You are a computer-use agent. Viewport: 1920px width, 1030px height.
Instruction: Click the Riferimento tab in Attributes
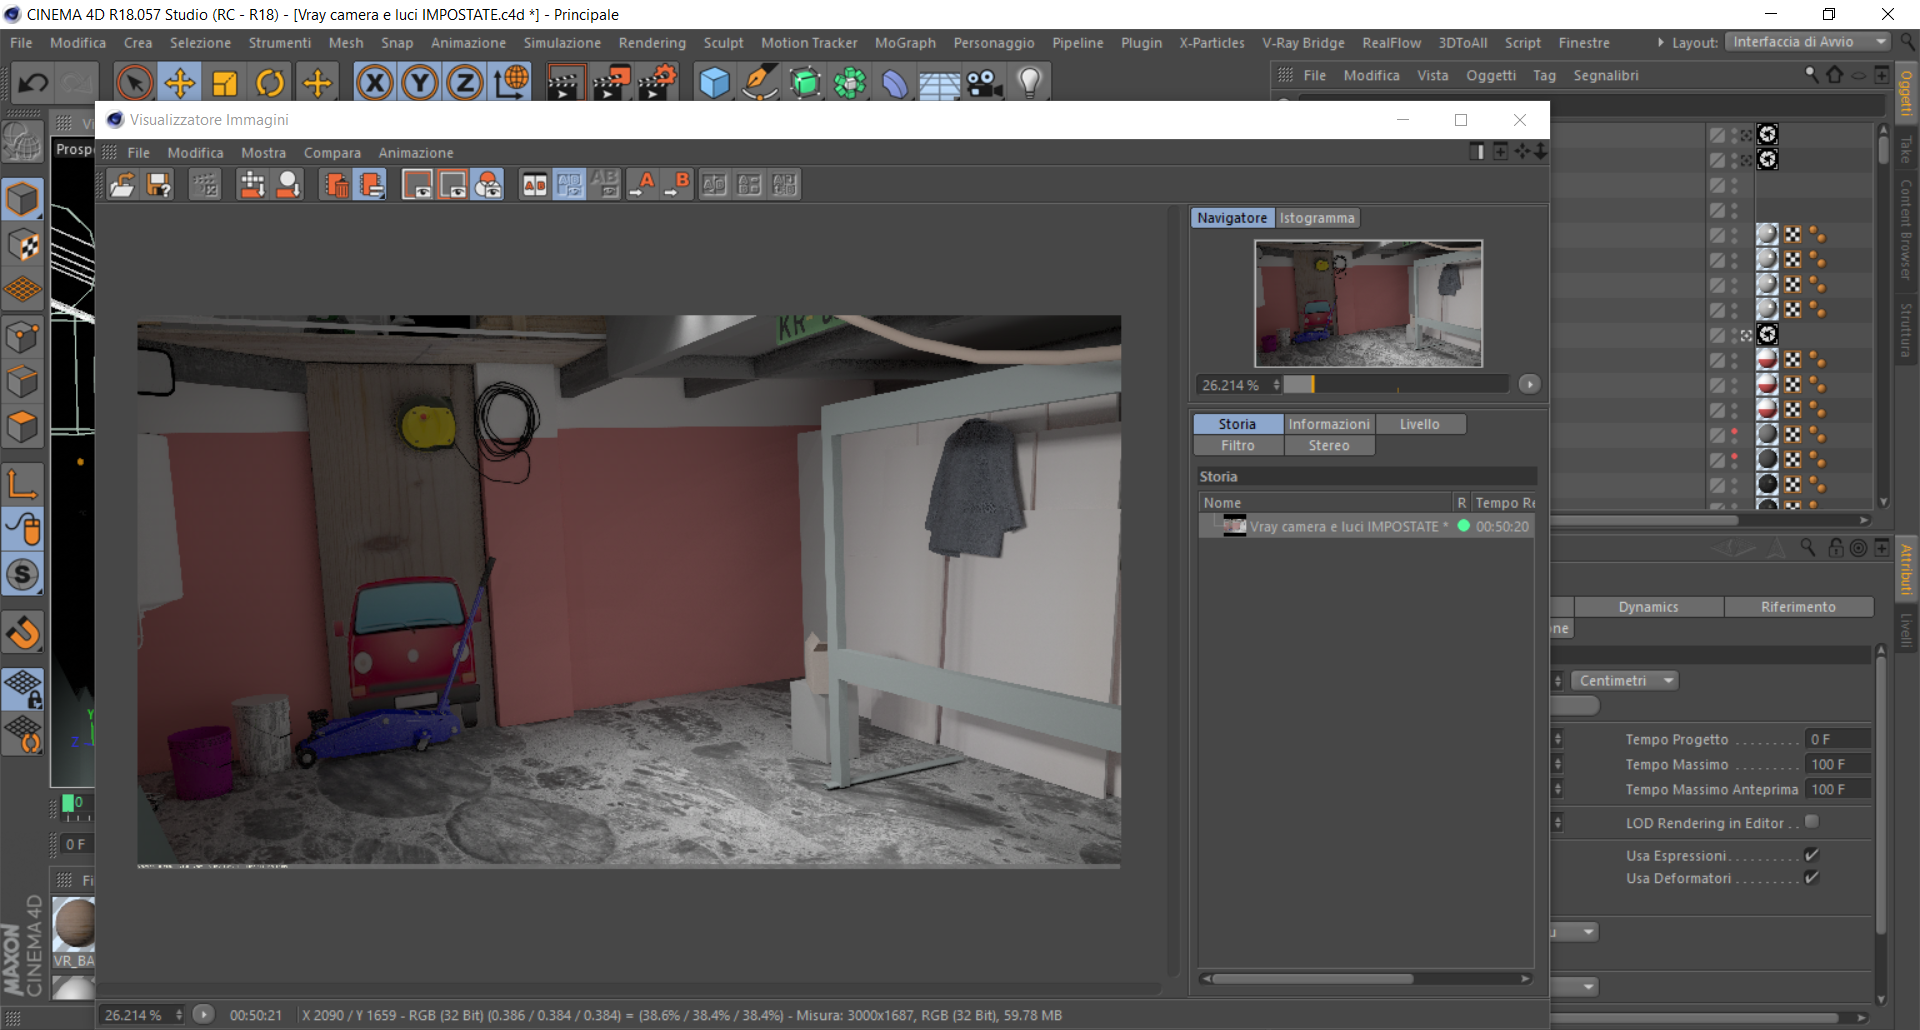pyautogui.click(x=1798, y=607)
